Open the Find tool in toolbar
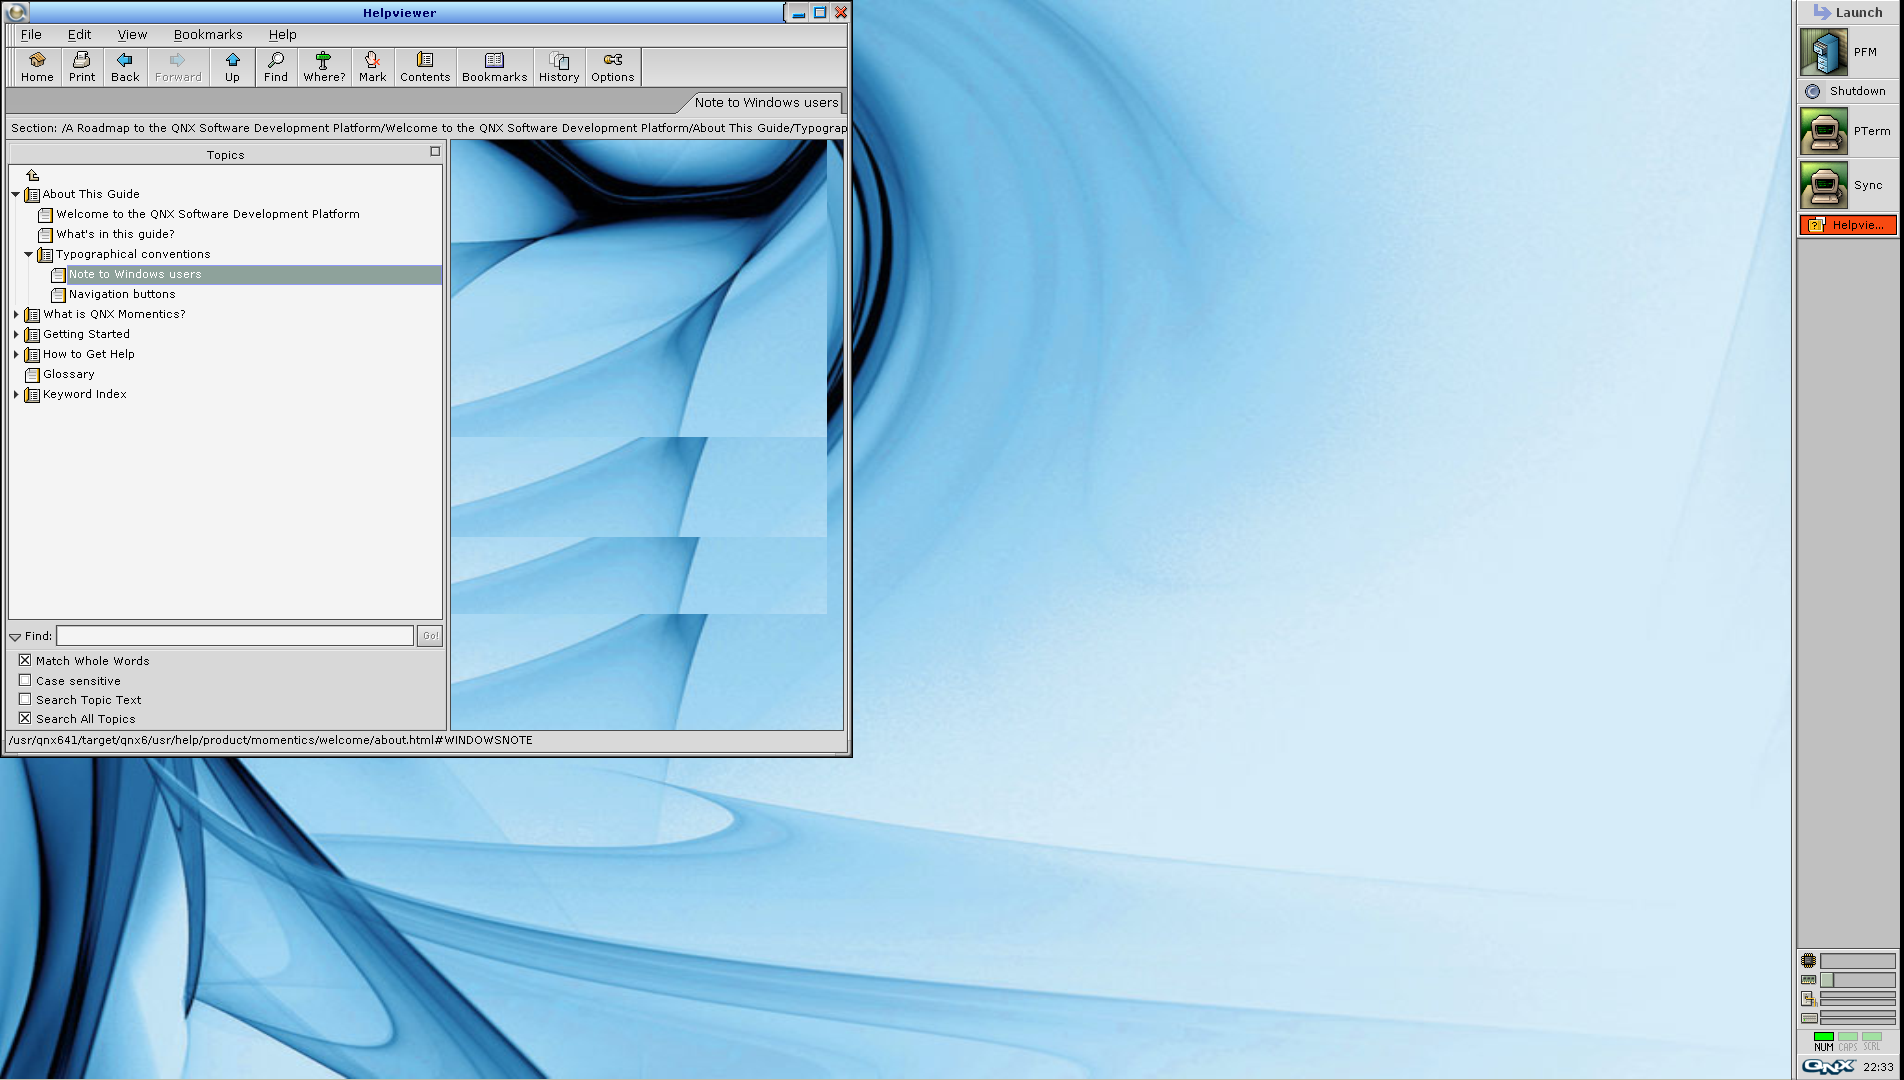 tap(276, 66)
